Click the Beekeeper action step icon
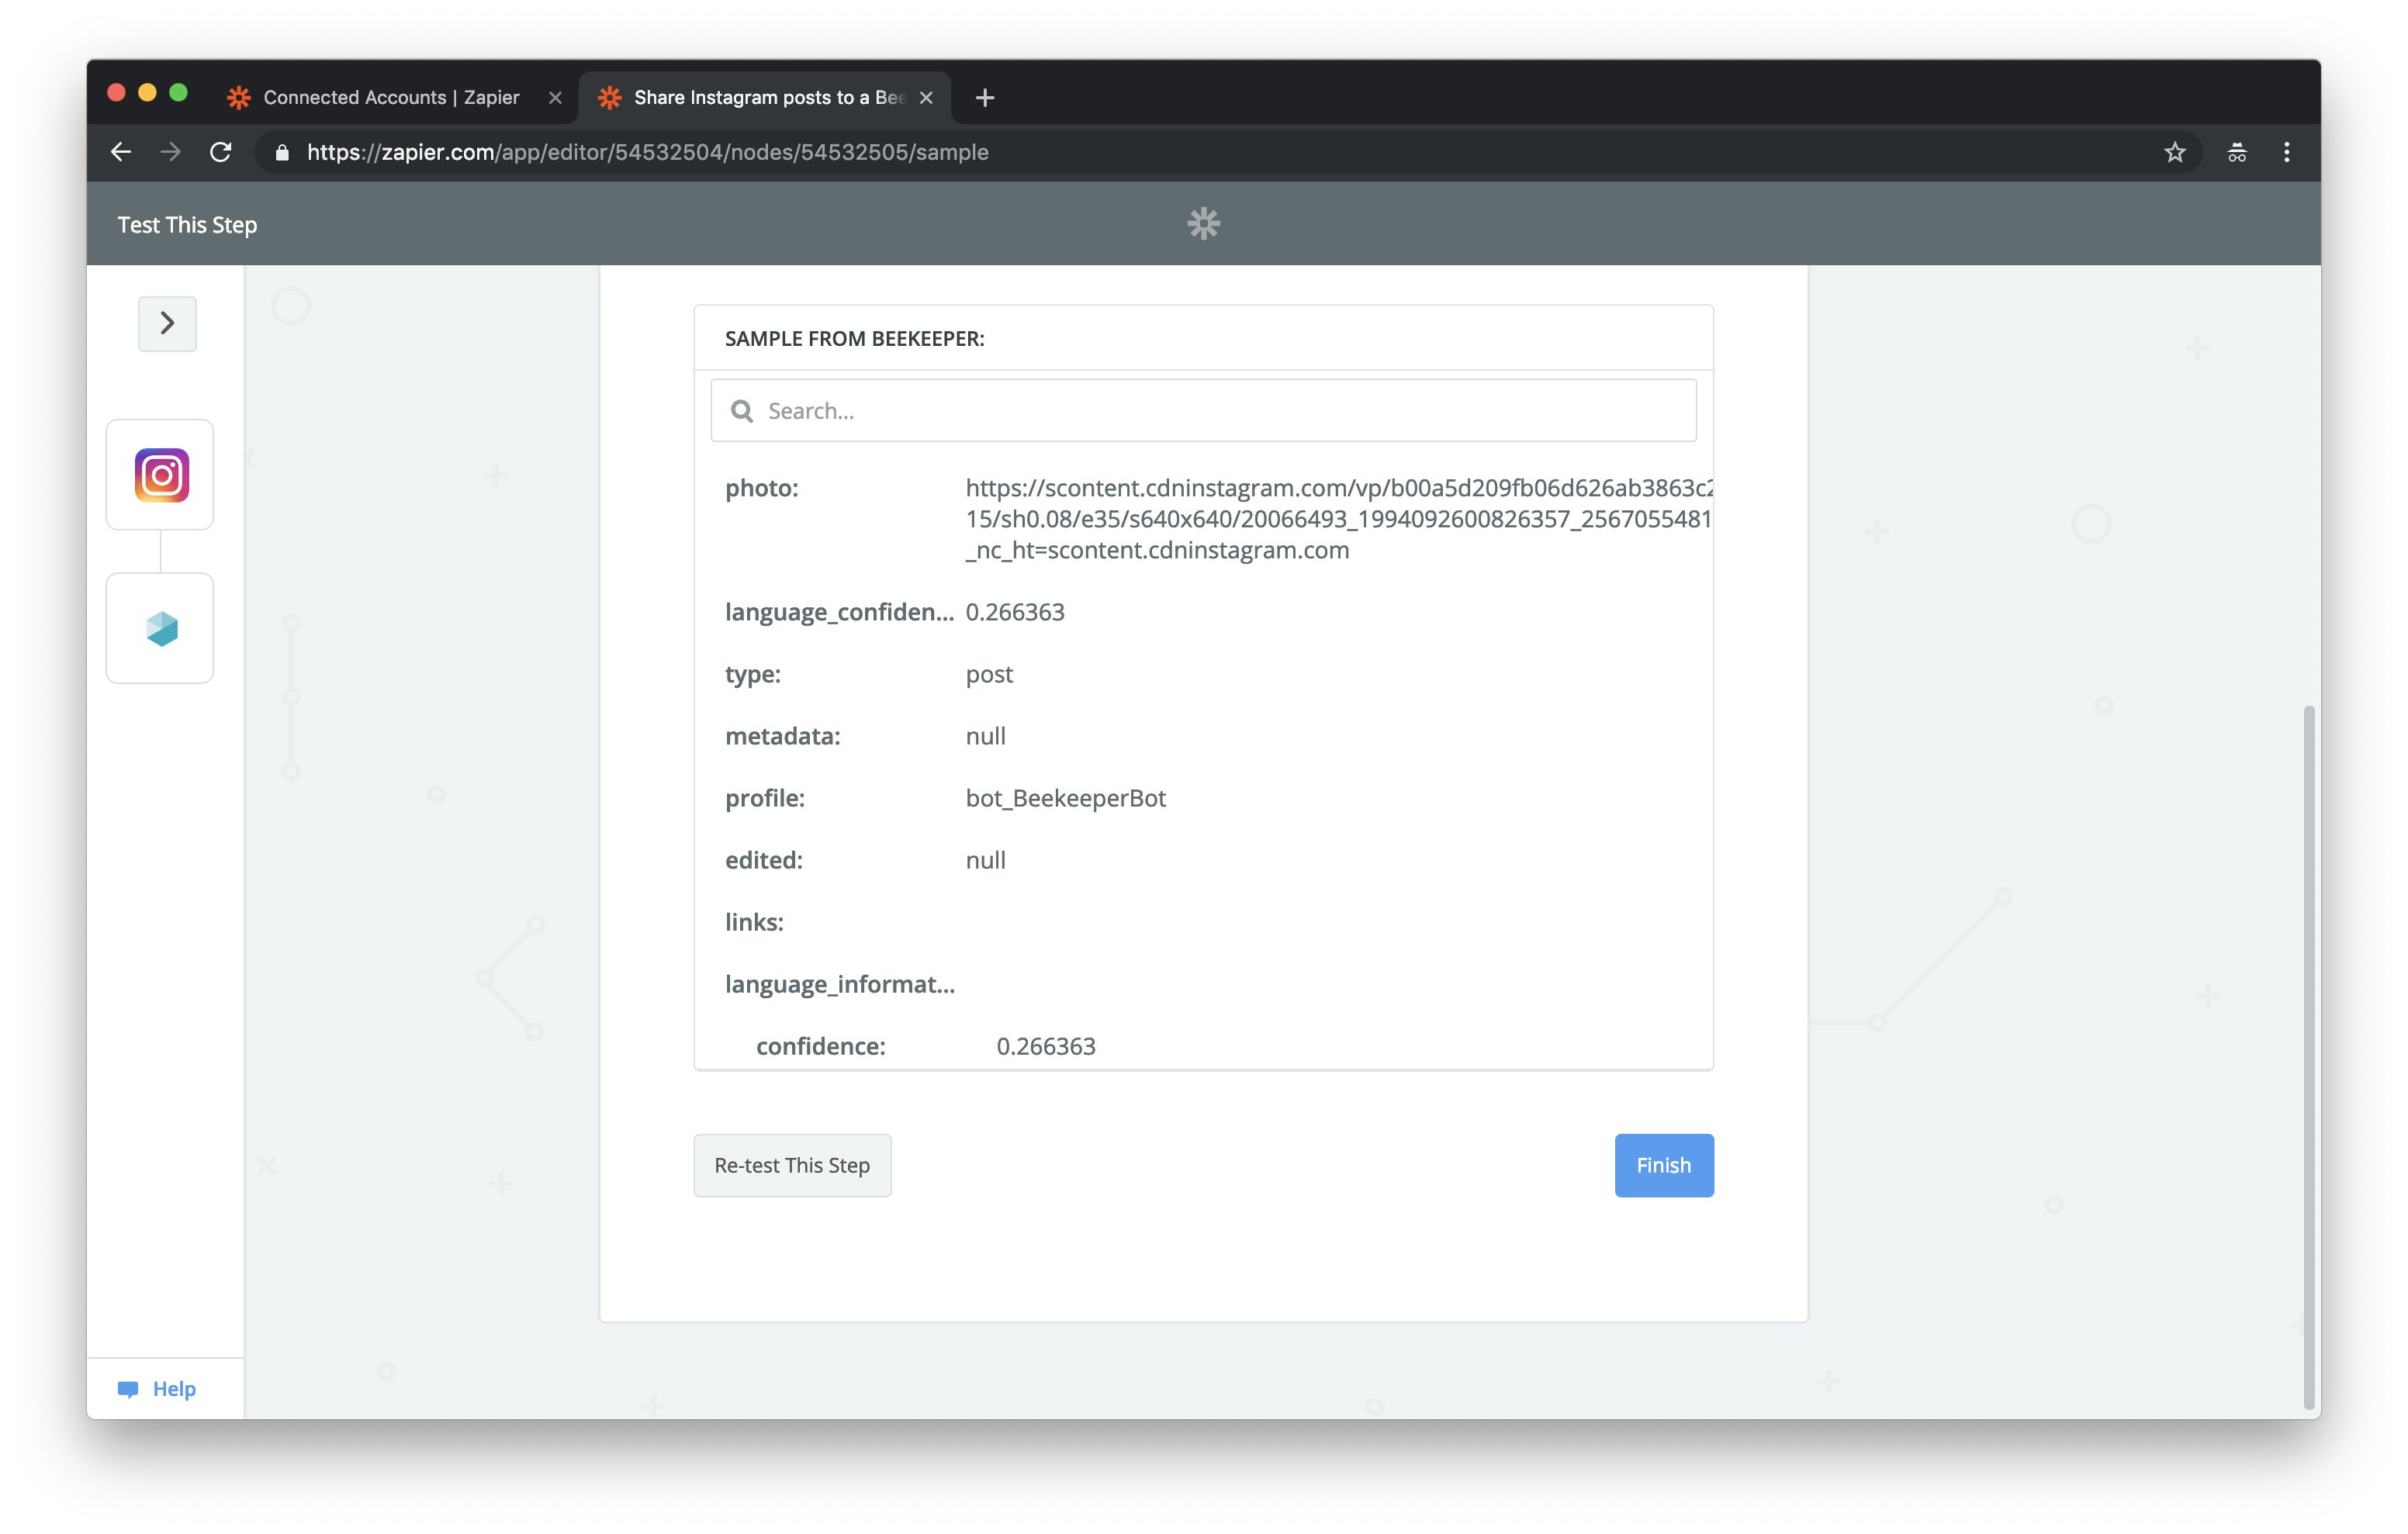 [160, 629]
